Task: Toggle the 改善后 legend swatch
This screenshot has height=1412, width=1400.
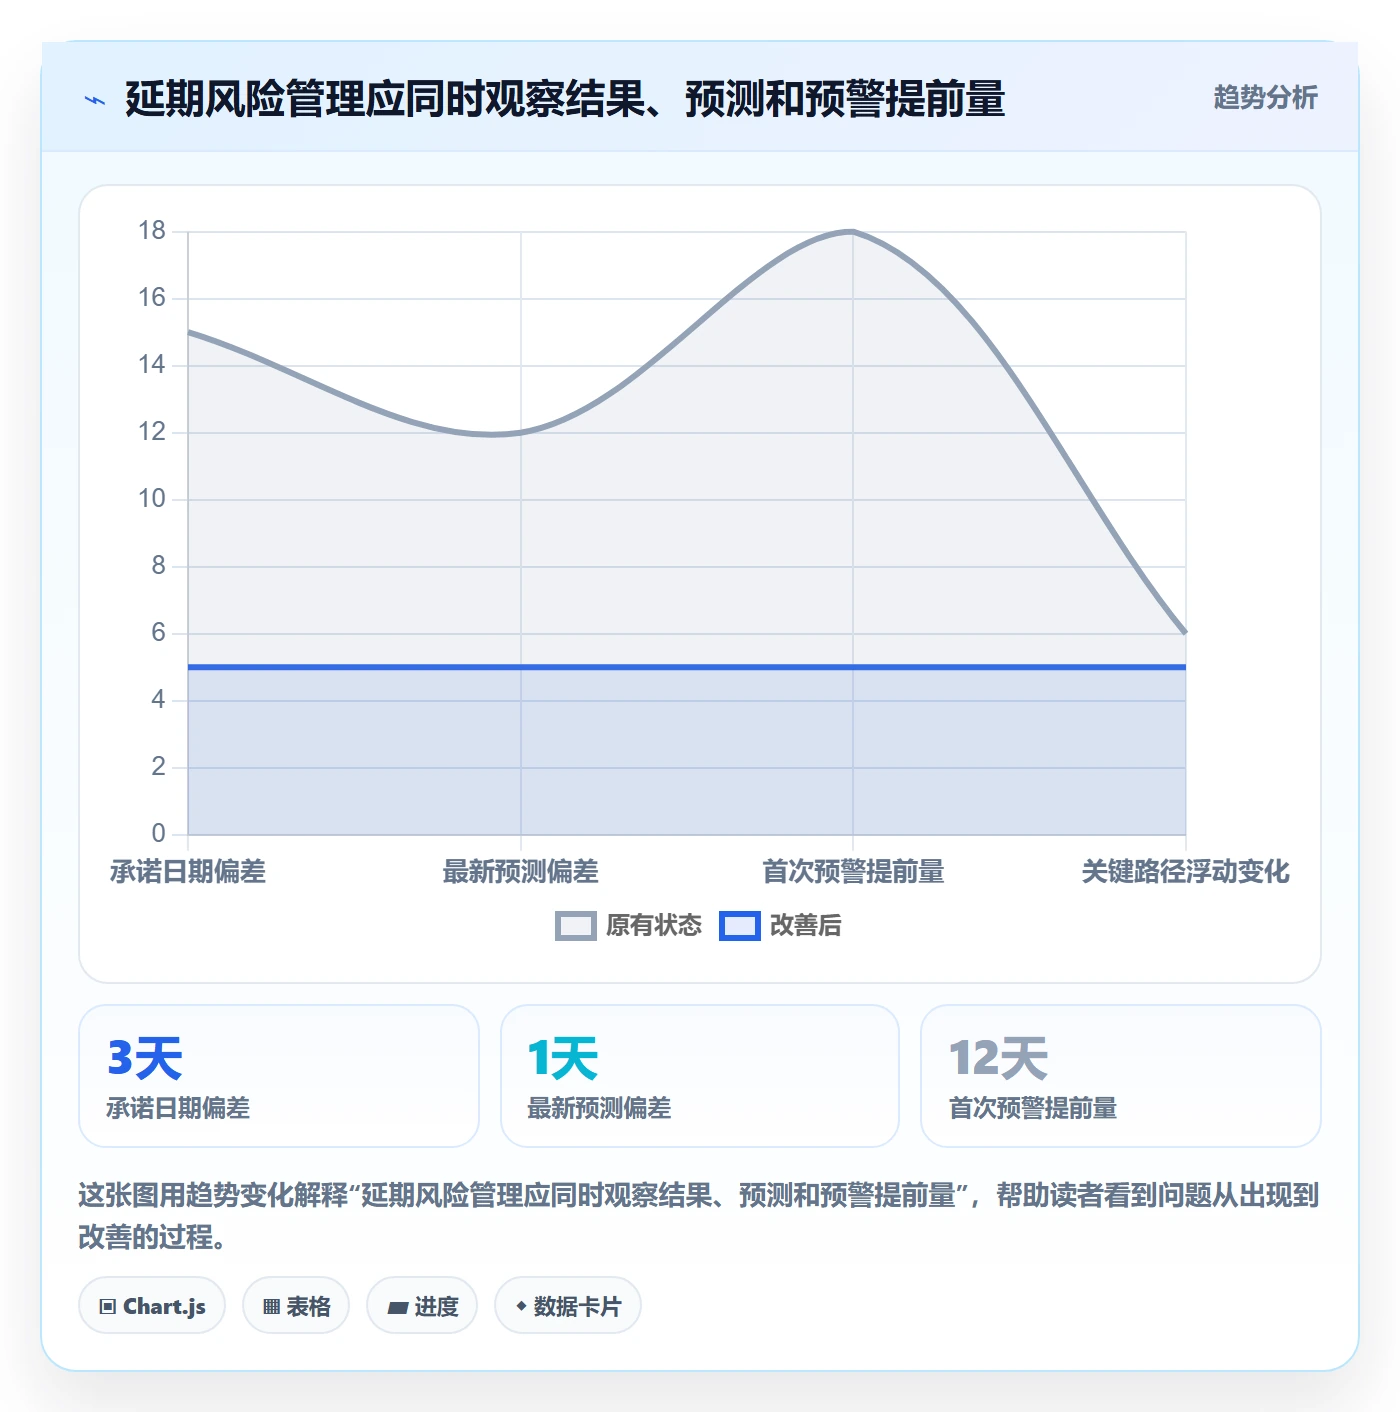Action: pos(740,926)
